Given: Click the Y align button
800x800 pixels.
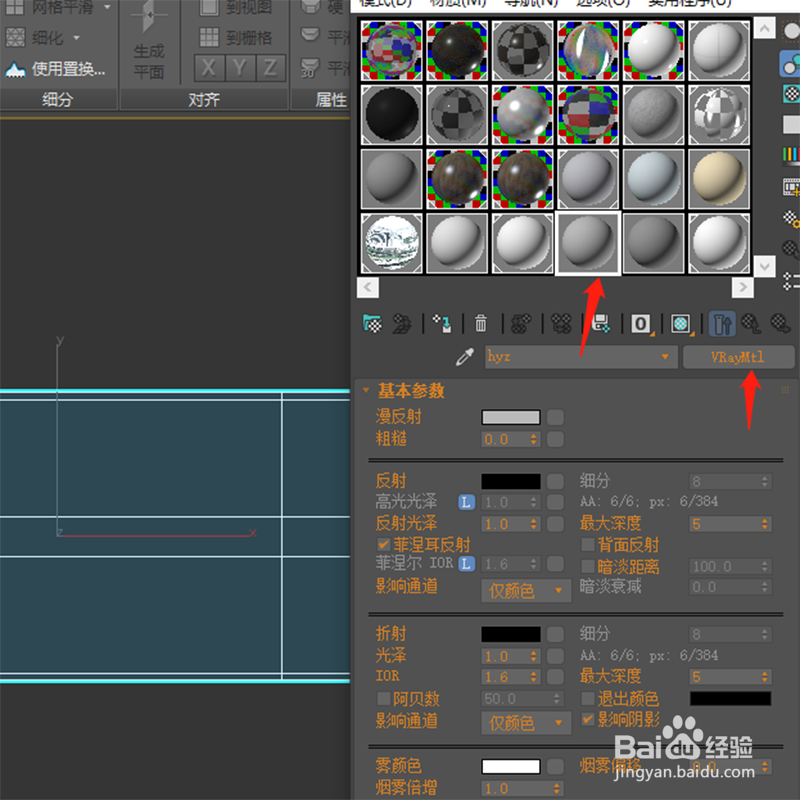Looking at the screenshot, I should click(x=240, y=68).
